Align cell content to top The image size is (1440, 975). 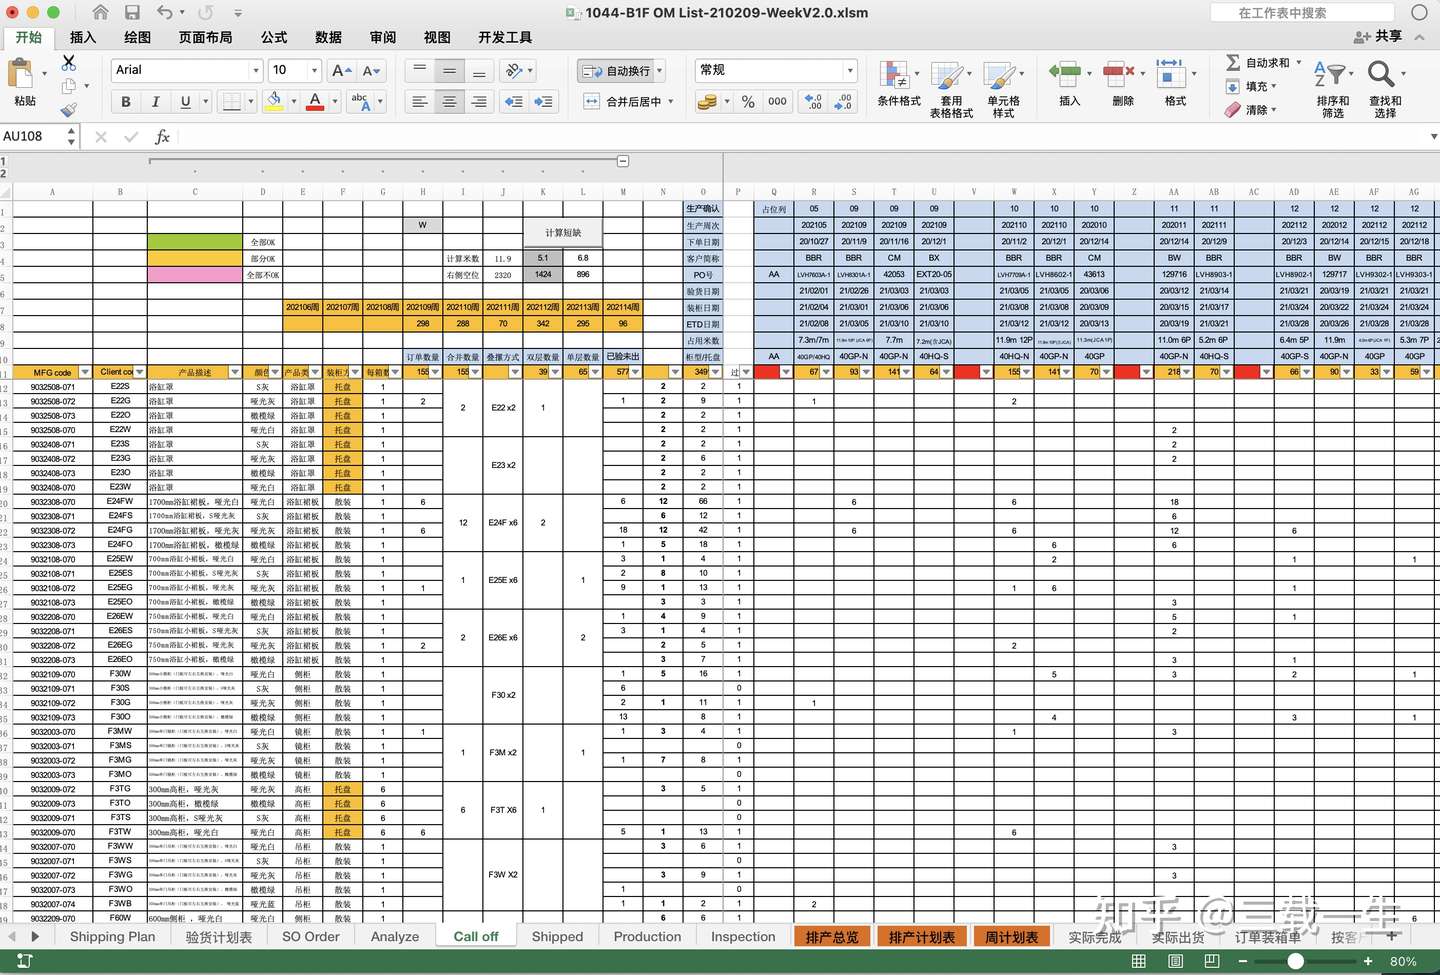420,70
